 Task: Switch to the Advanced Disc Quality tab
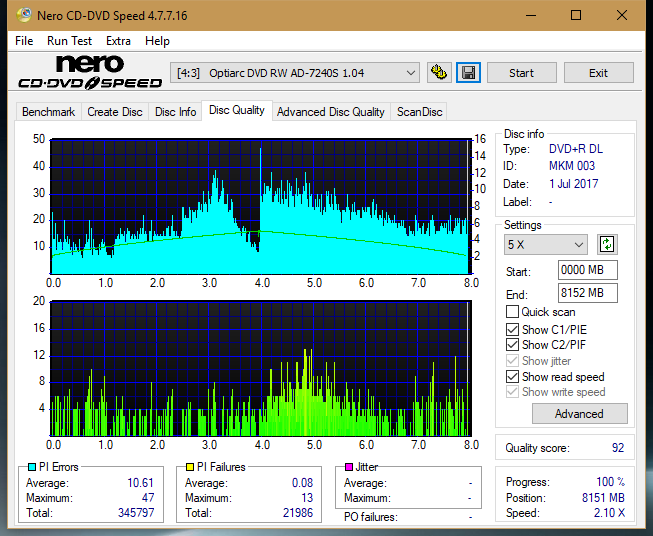point(331,112)
